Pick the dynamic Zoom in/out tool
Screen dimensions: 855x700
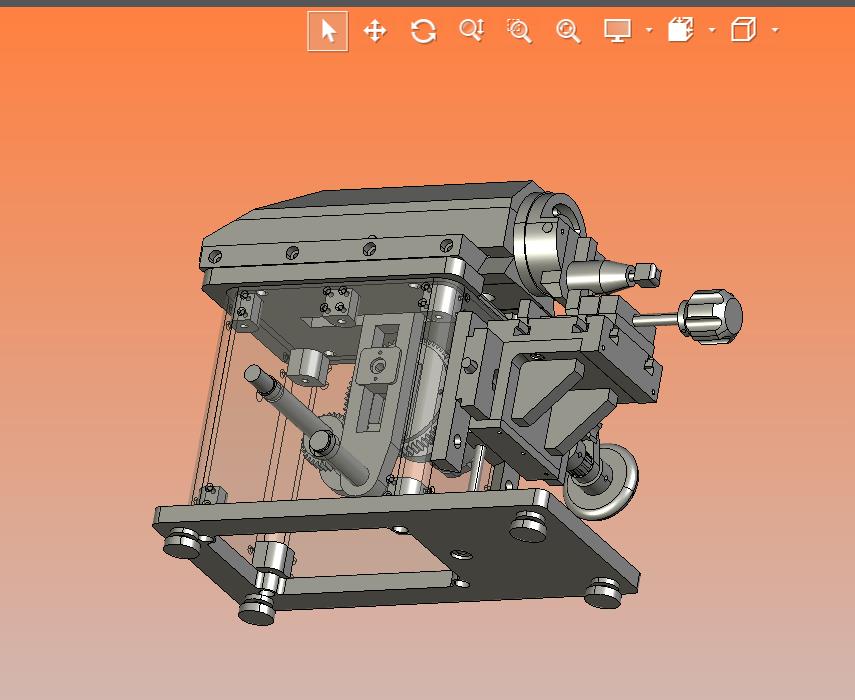tap(472, 30)
